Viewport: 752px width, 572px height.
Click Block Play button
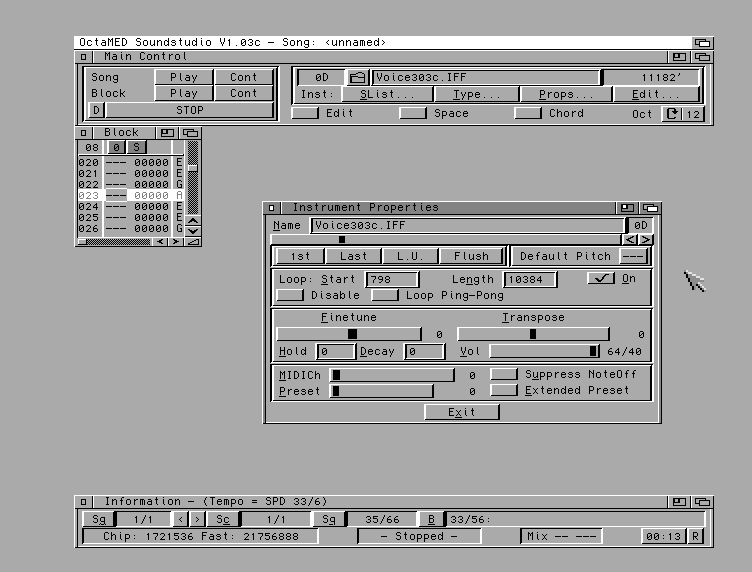click(184, 93)
